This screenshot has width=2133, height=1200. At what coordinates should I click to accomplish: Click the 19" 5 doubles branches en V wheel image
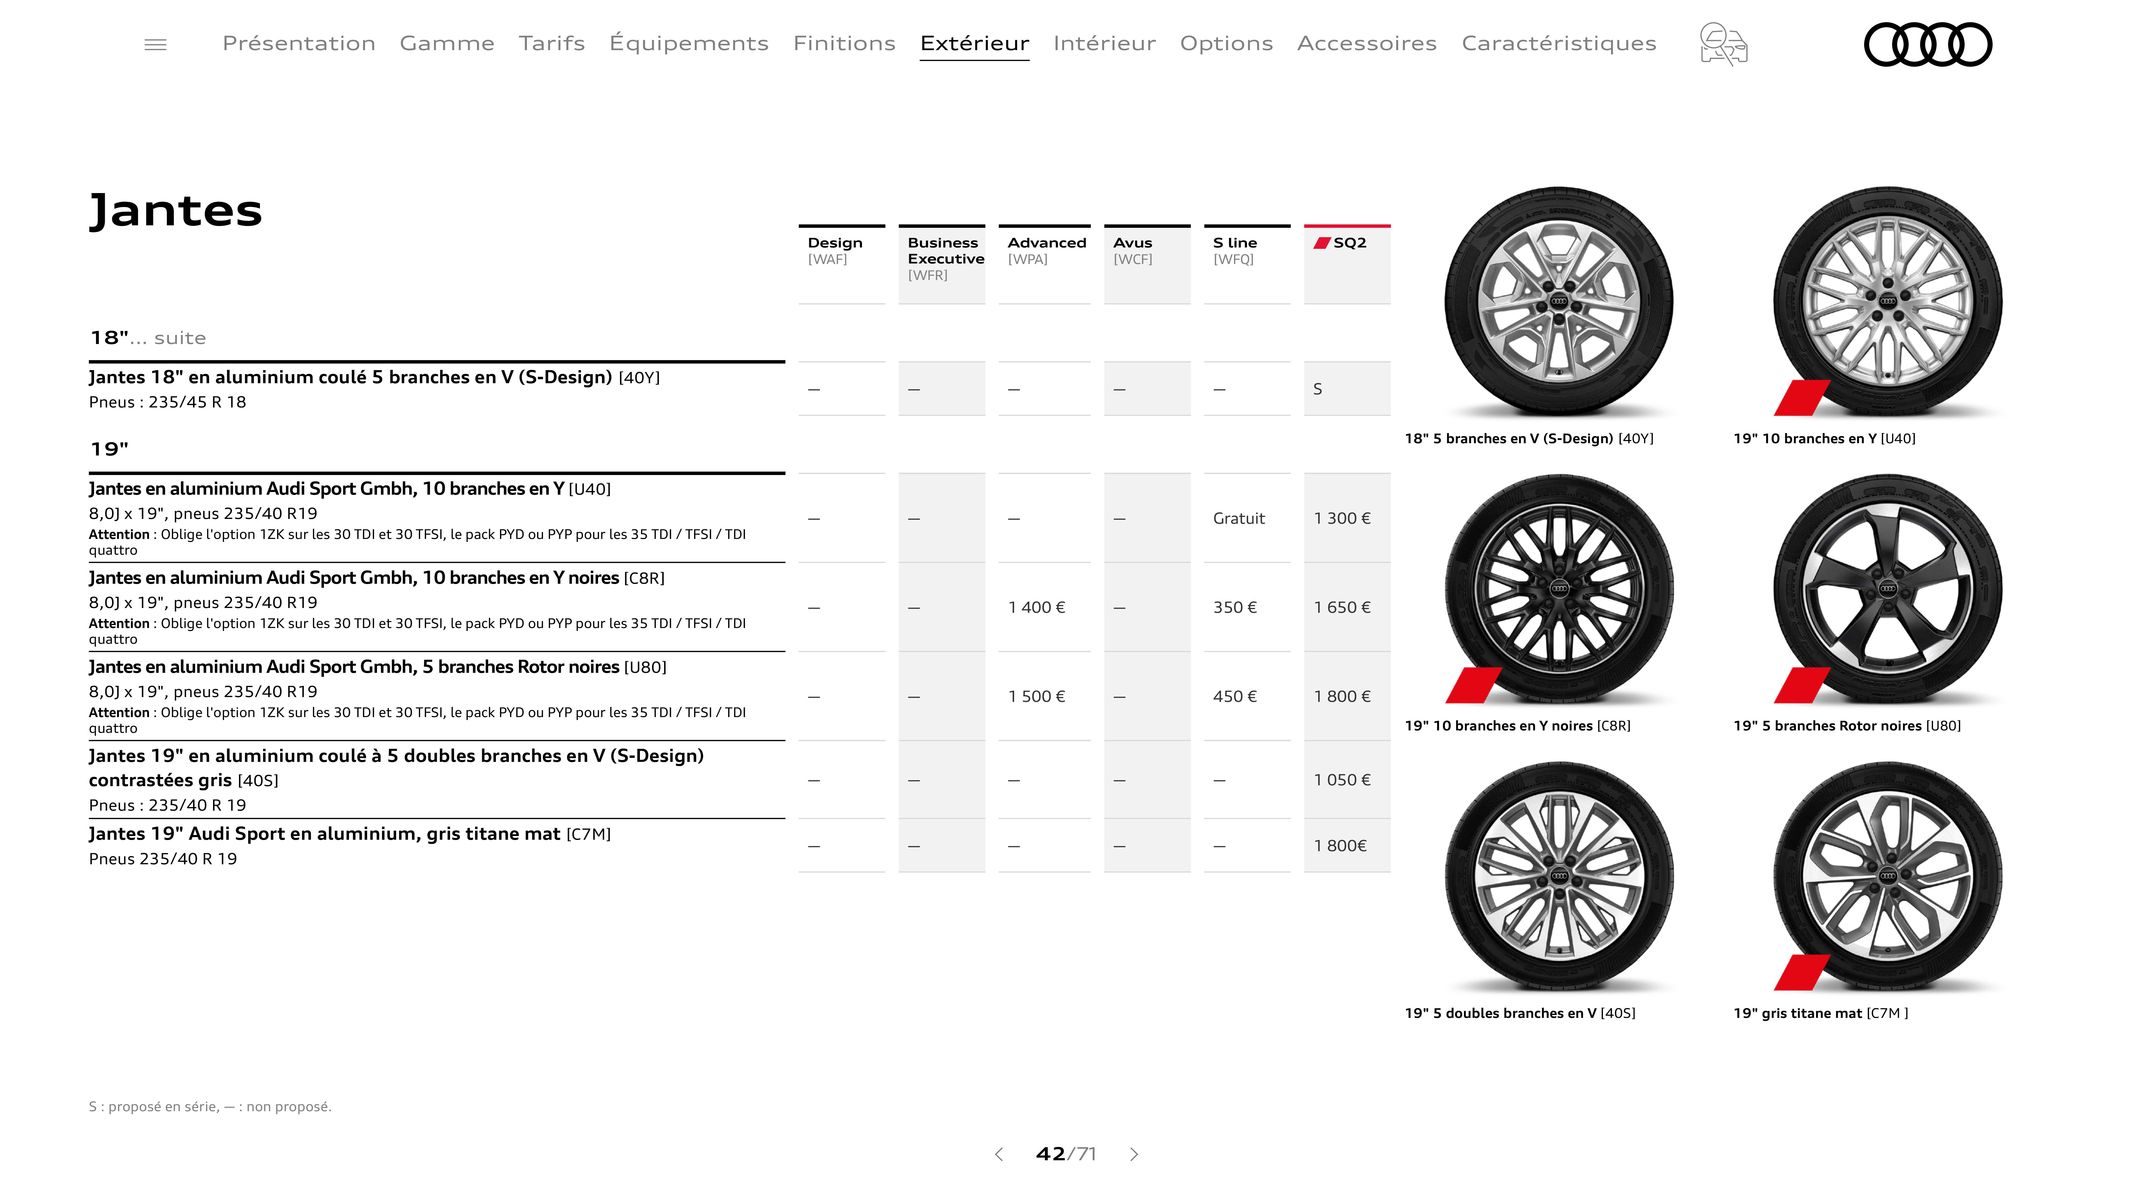[x=1559, y=877]
